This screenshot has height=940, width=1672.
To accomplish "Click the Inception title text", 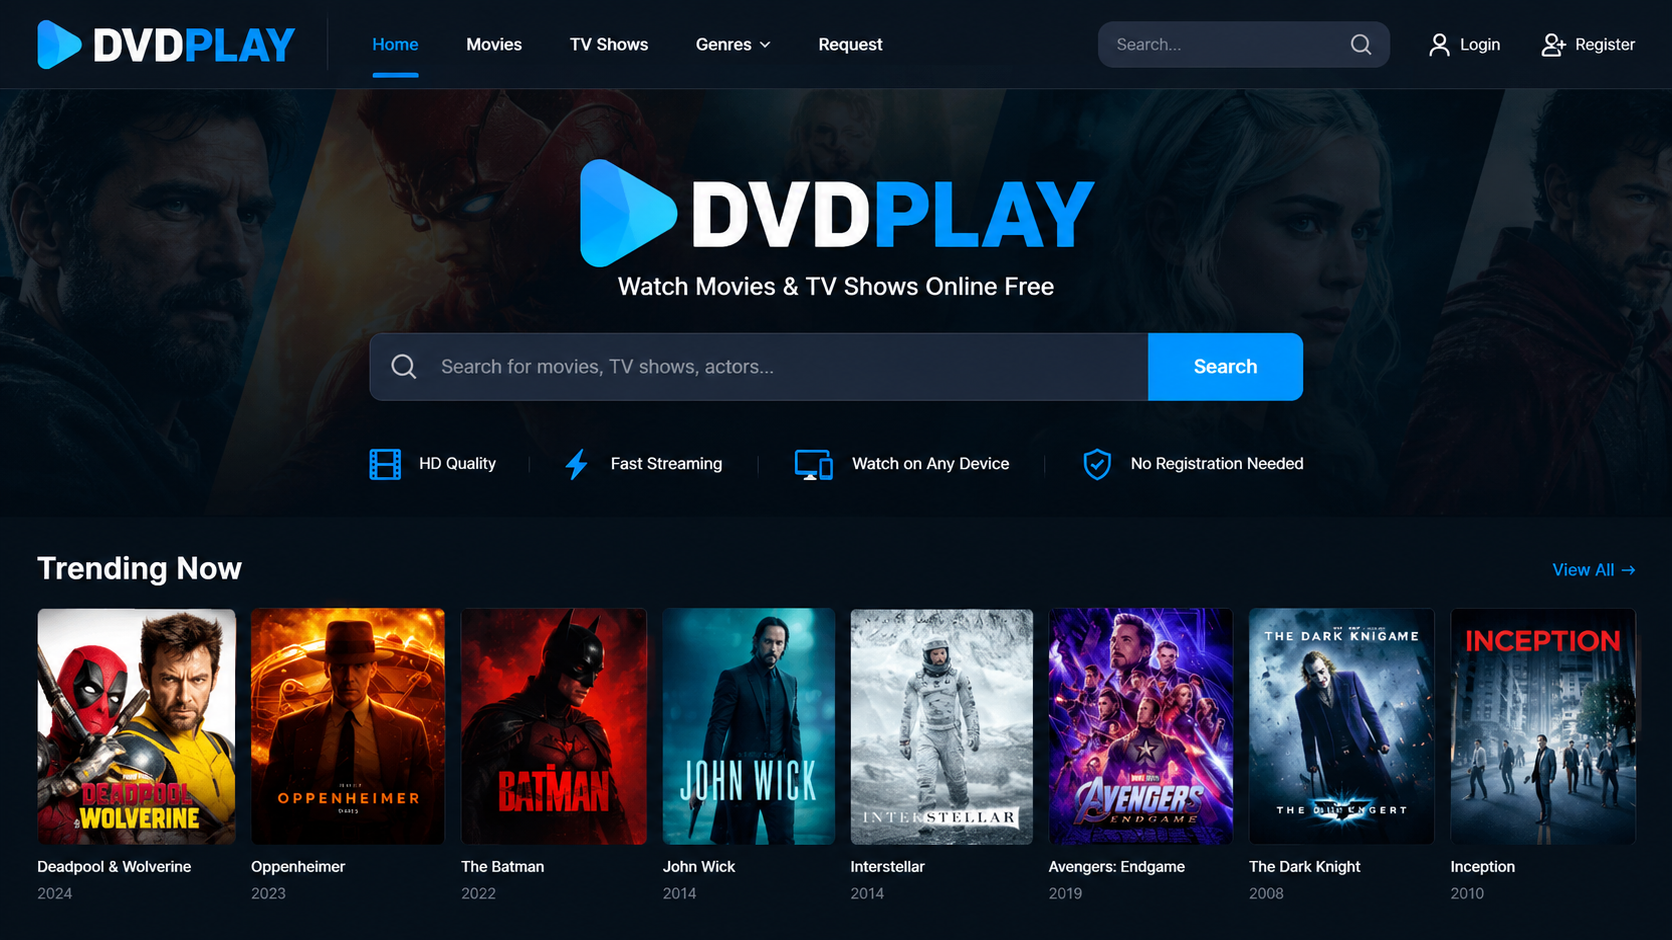I will (1483, 867).
